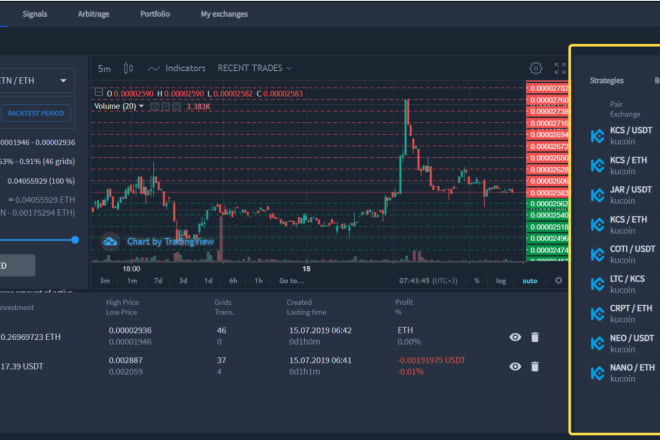Click the KuCoin icon beside NANO / ETH
Image resolution: width=660 pixels, height=440 pixels.
click(x=598, y=373)
